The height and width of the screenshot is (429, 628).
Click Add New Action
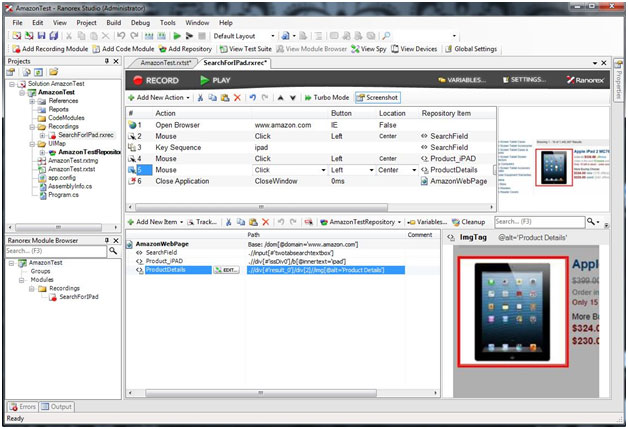click(x=159, y=97)
